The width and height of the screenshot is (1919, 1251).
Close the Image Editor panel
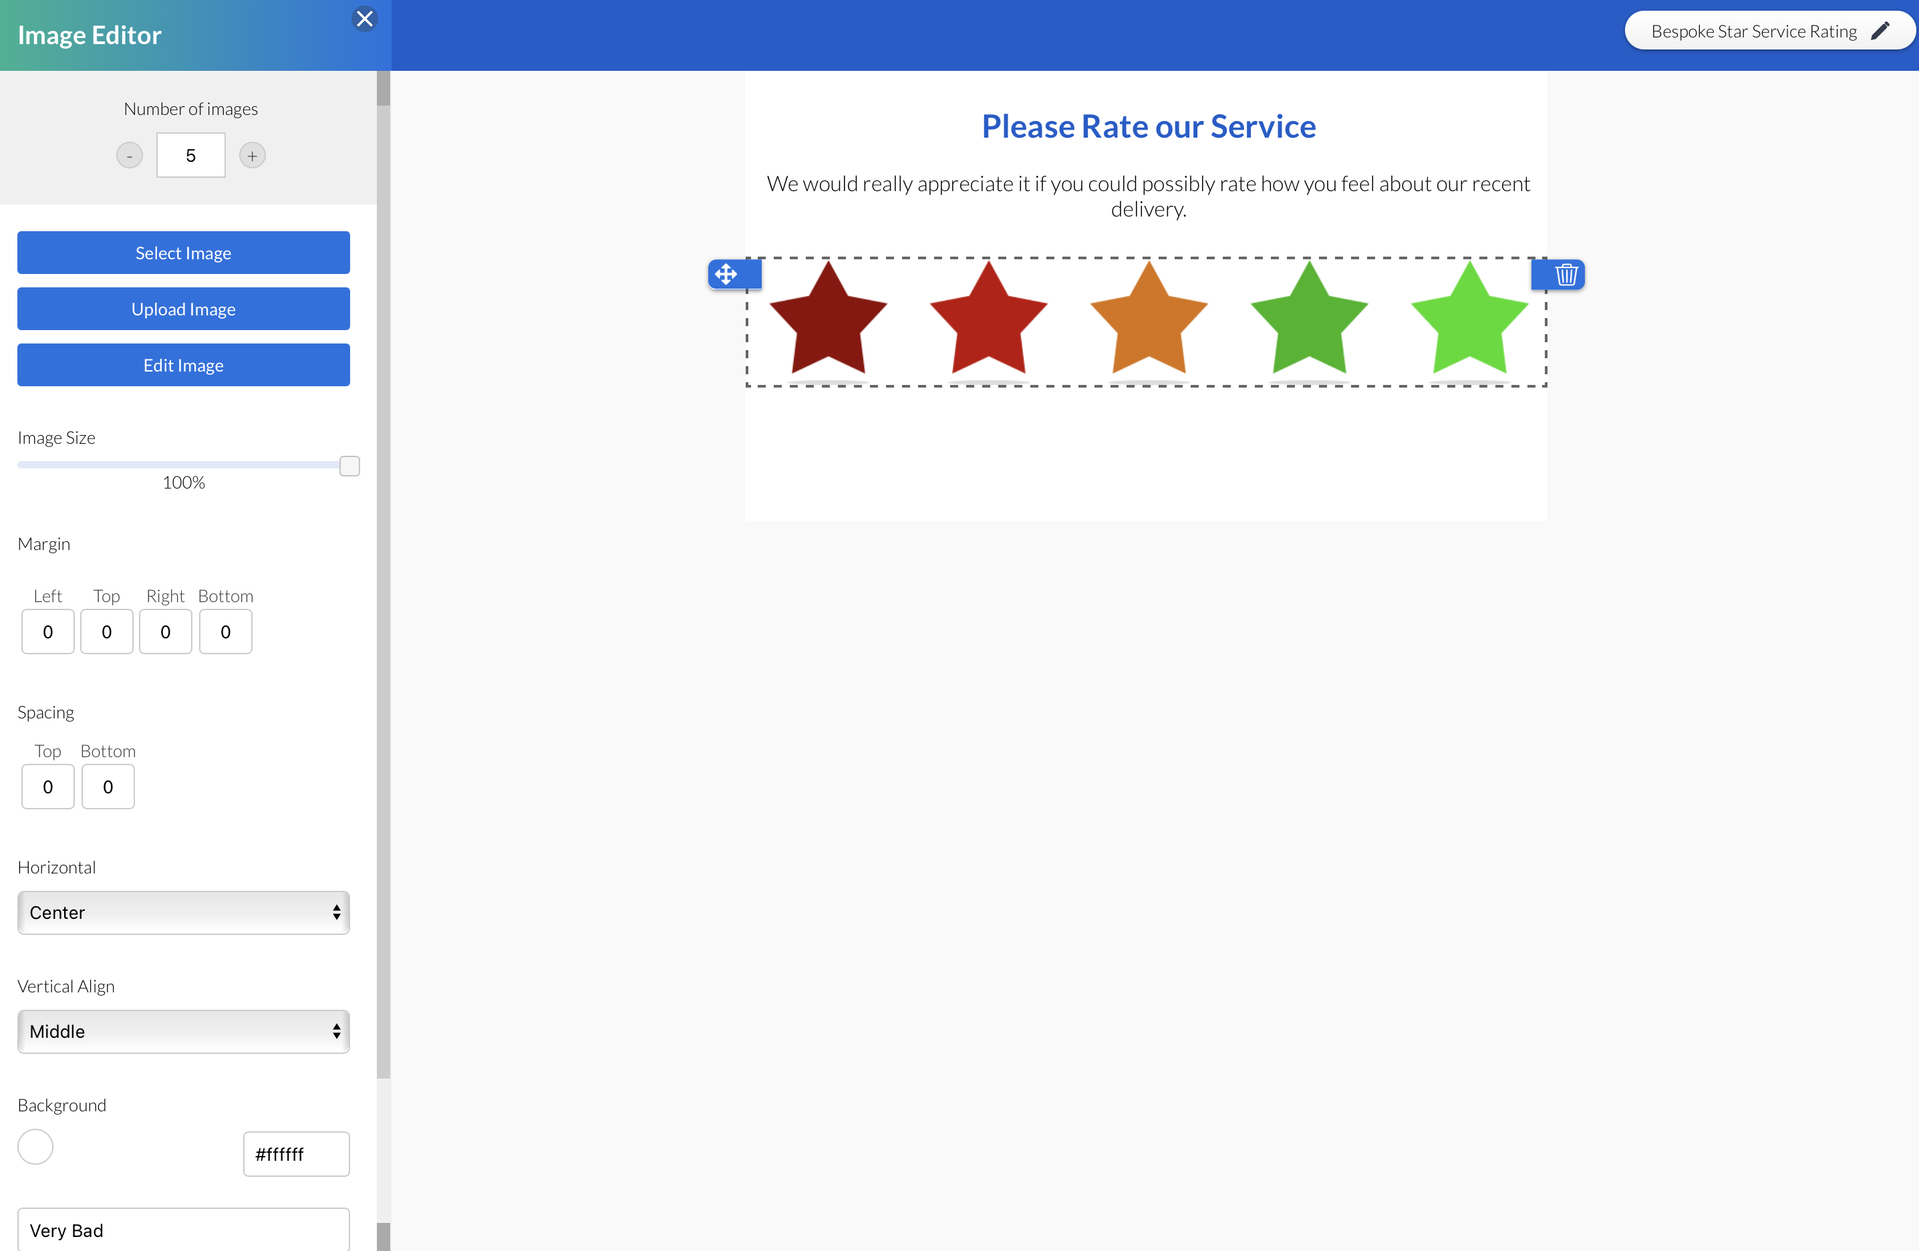365,19
